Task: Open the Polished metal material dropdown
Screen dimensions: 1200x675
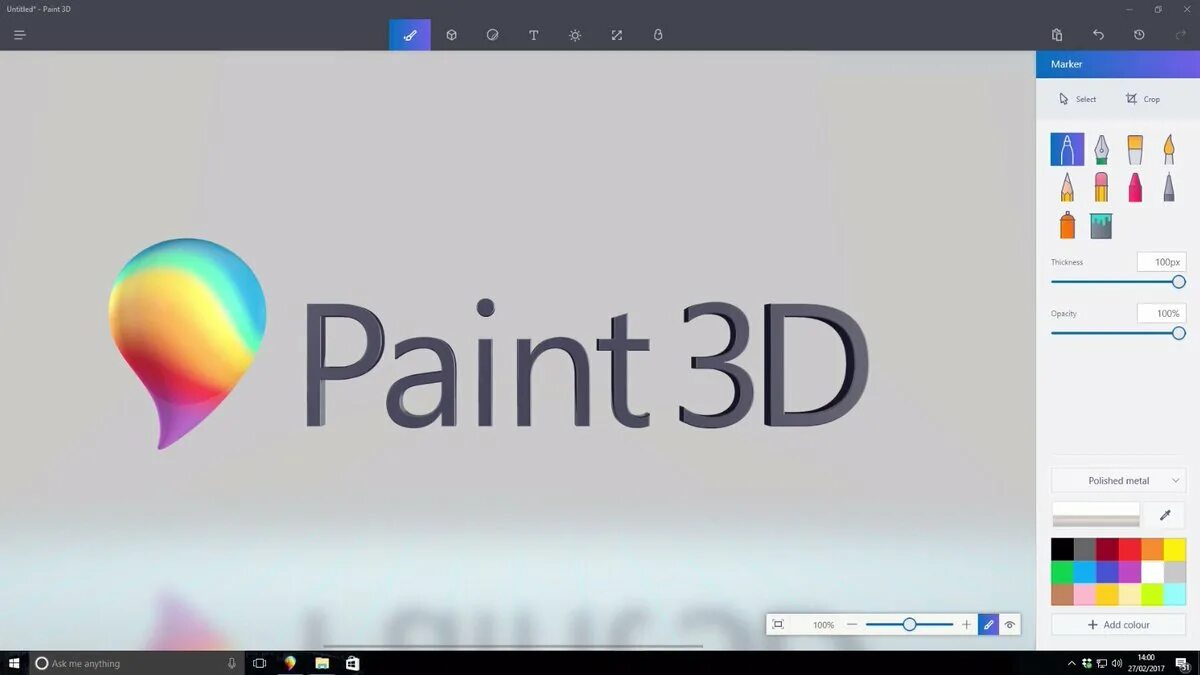Action: pos(1118,480)
